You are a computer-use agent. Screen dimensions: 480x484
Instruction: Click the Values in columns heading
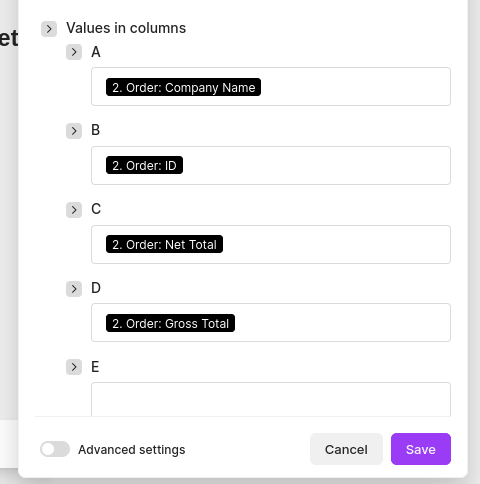tap(126, 28)
